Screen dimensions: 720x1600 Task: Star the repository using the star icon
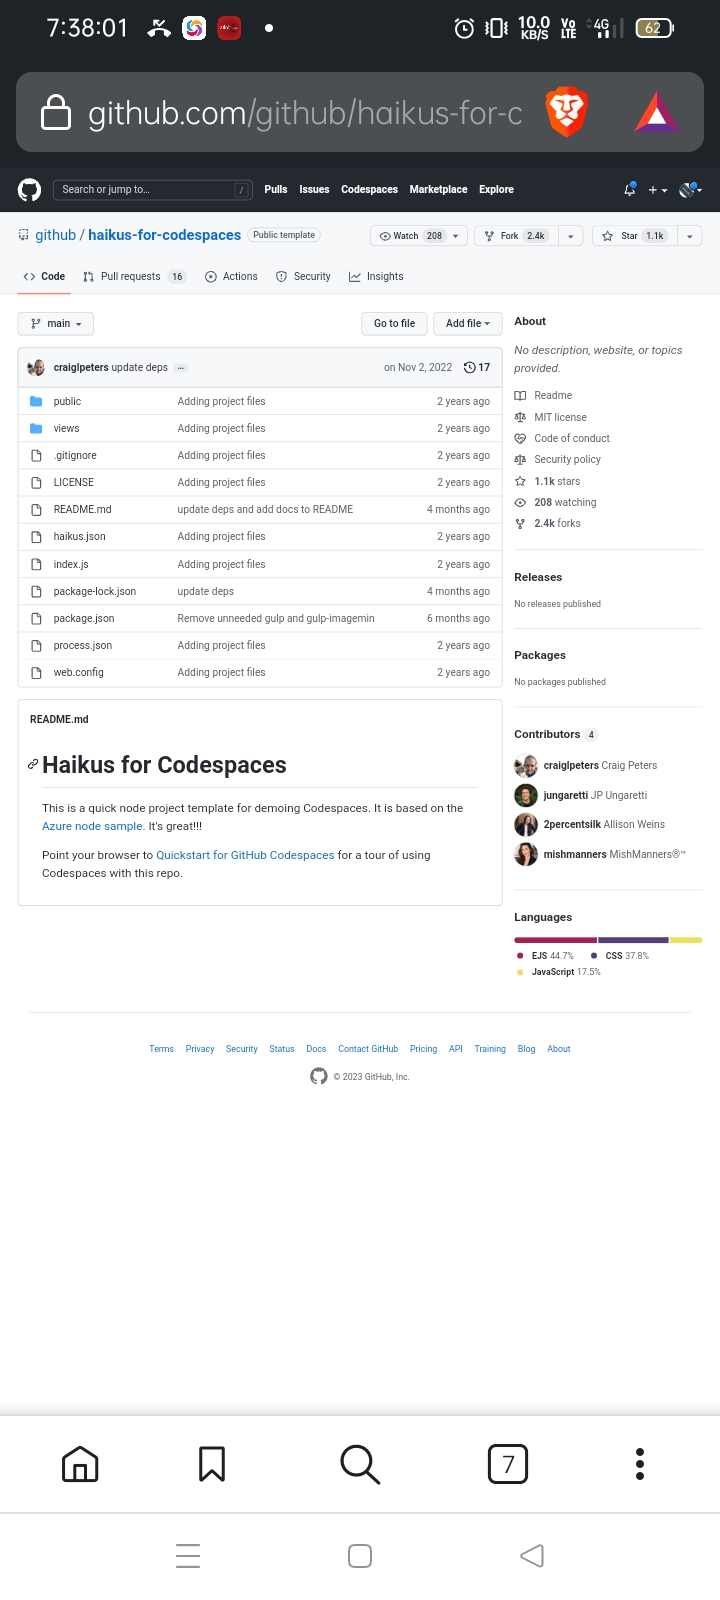tap(608, 235)
